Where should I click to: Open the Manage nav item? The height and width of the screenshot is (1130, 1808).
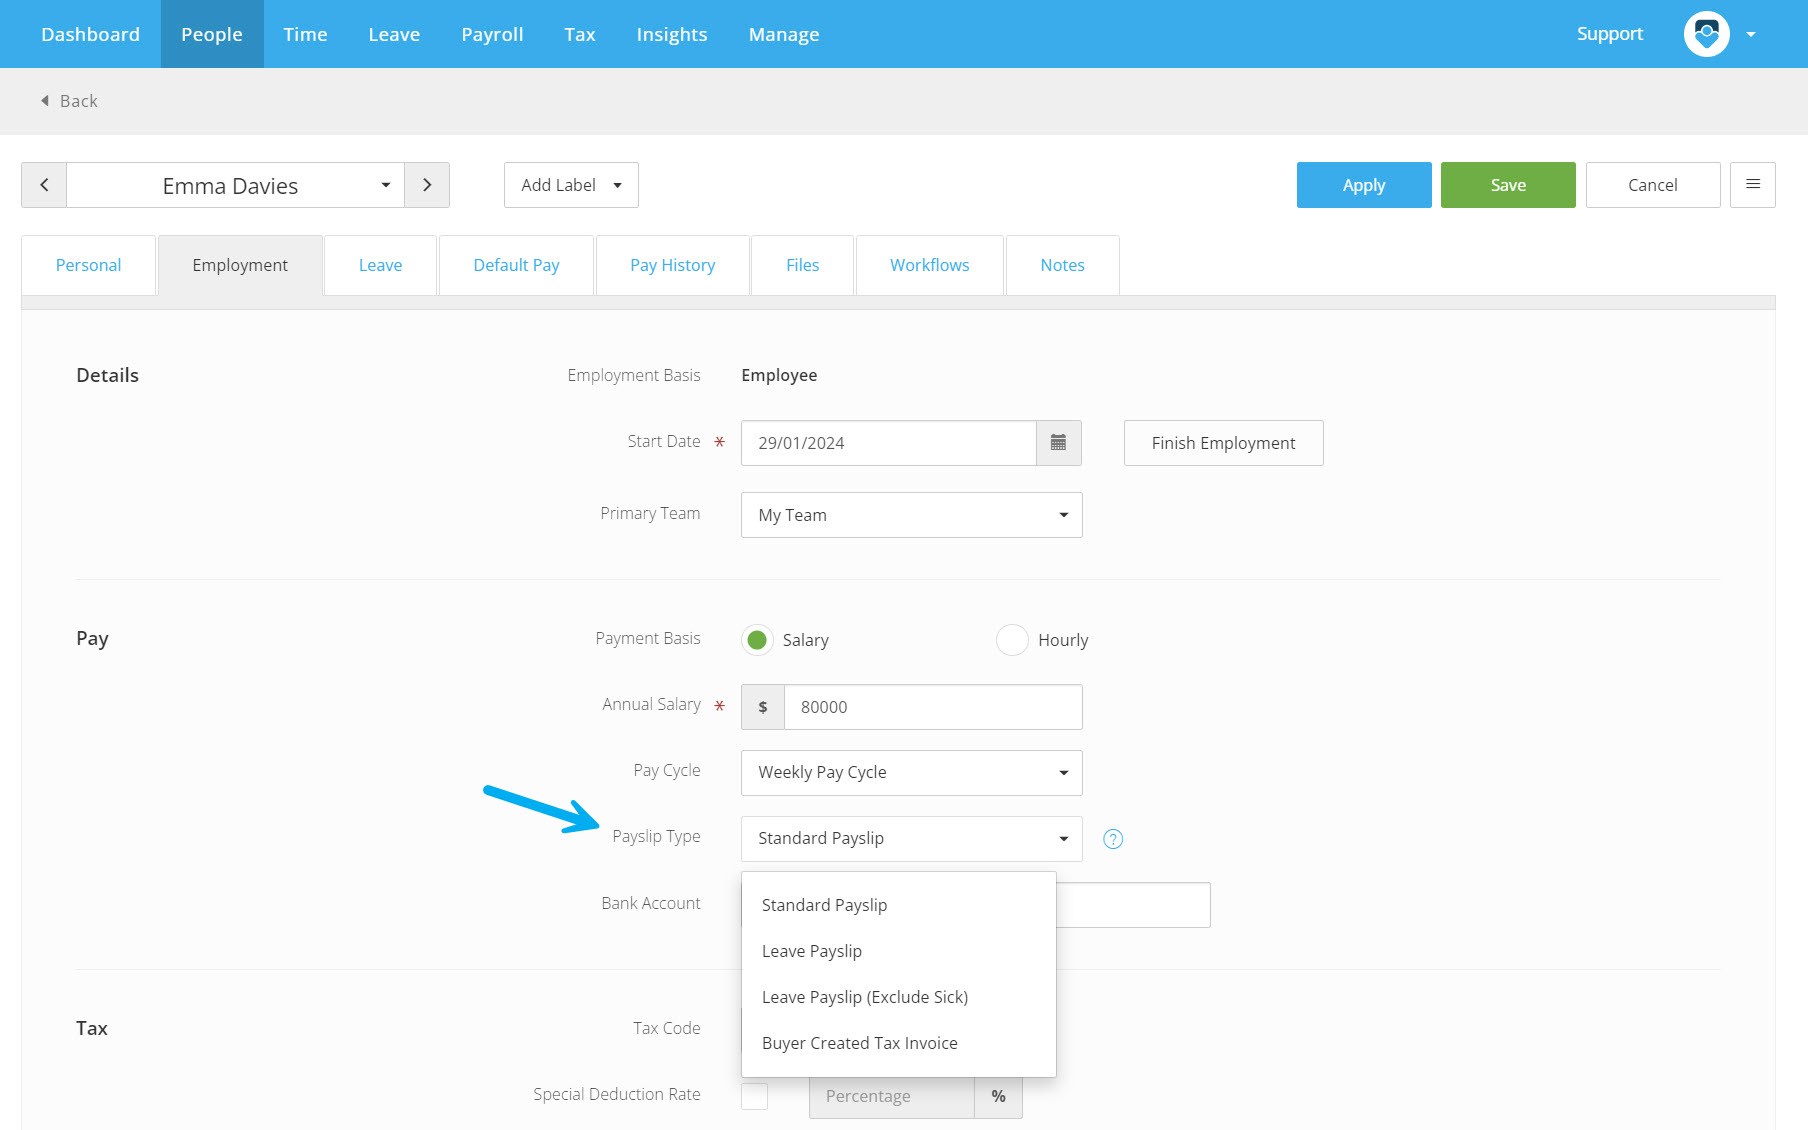click(x=784, y=34)
